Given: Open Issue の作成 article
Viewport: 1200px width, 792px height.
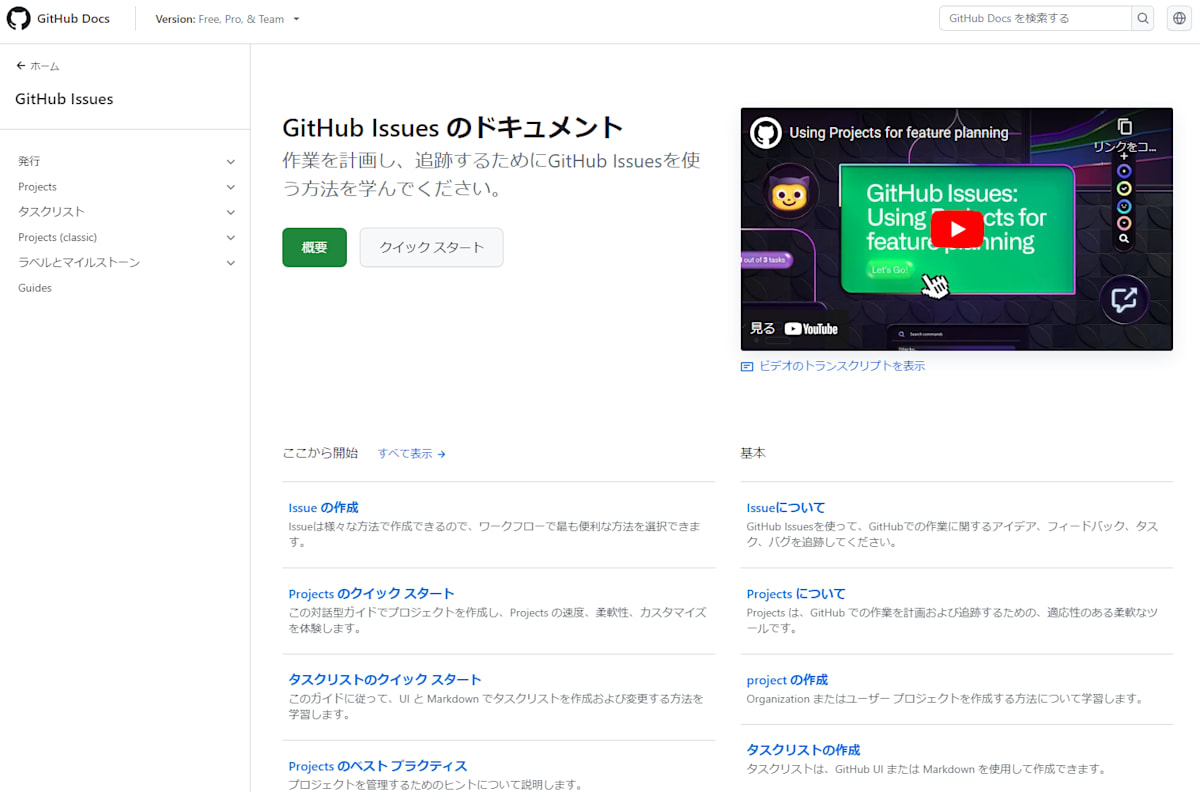Looking at the screenshot, I should [323, 508].
